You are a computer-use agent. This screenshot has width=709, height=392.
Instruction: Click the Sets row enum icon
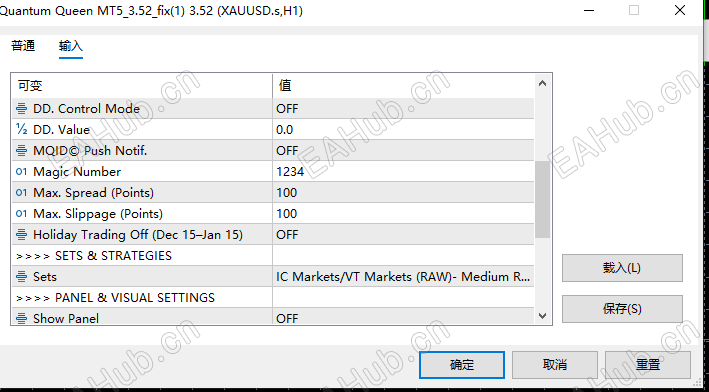tap(21, 277)
